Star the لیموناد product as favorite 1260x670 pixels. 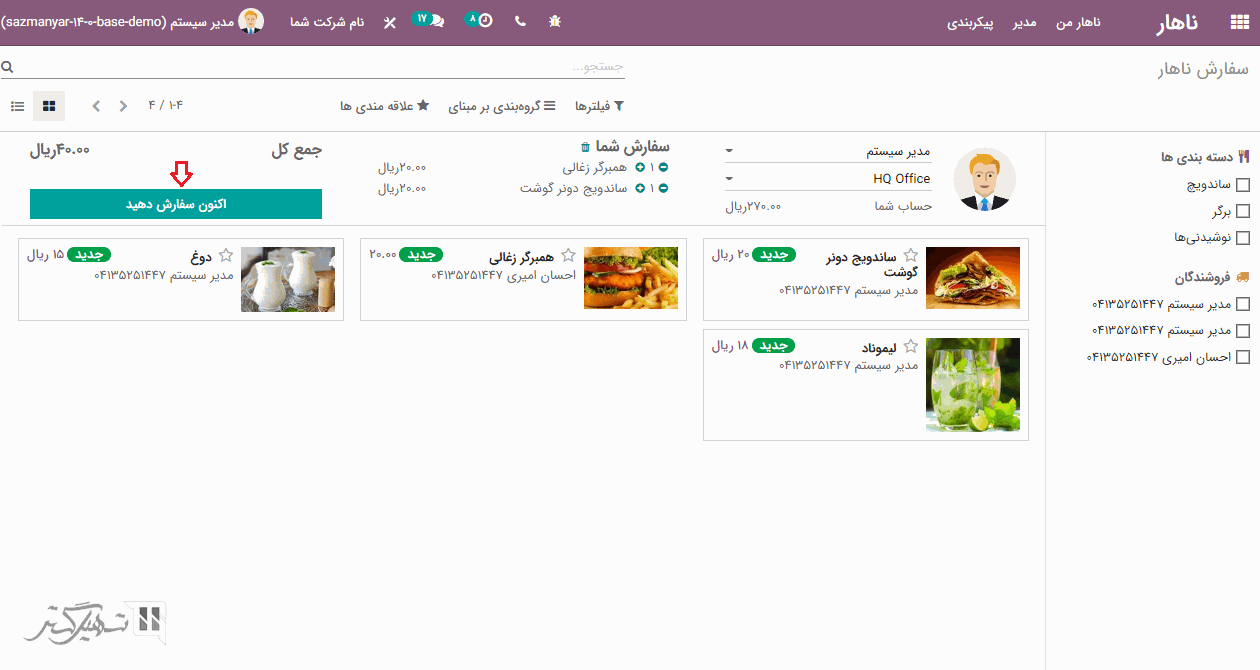coord(910,346)
